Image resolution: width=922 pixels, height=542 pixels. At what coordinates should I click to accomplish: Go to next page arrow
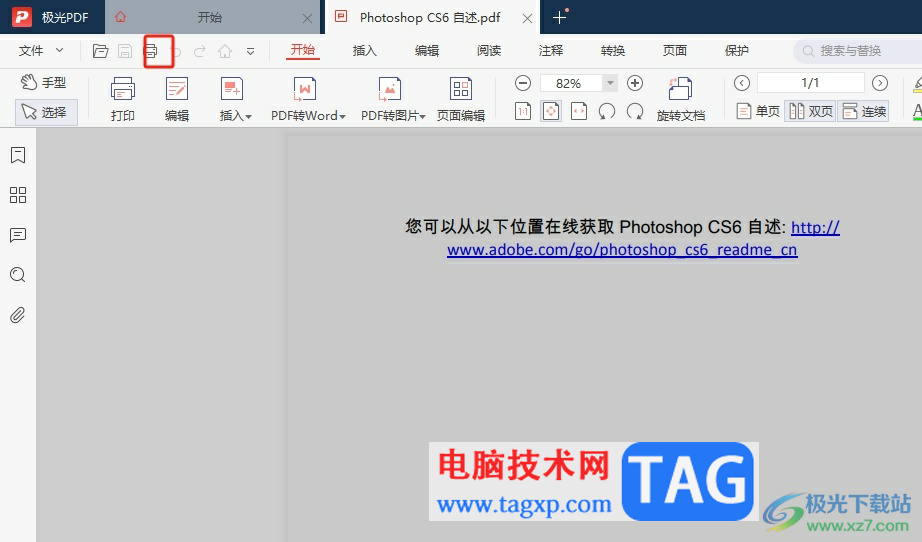pyautogui.click(x=880, y=83)
